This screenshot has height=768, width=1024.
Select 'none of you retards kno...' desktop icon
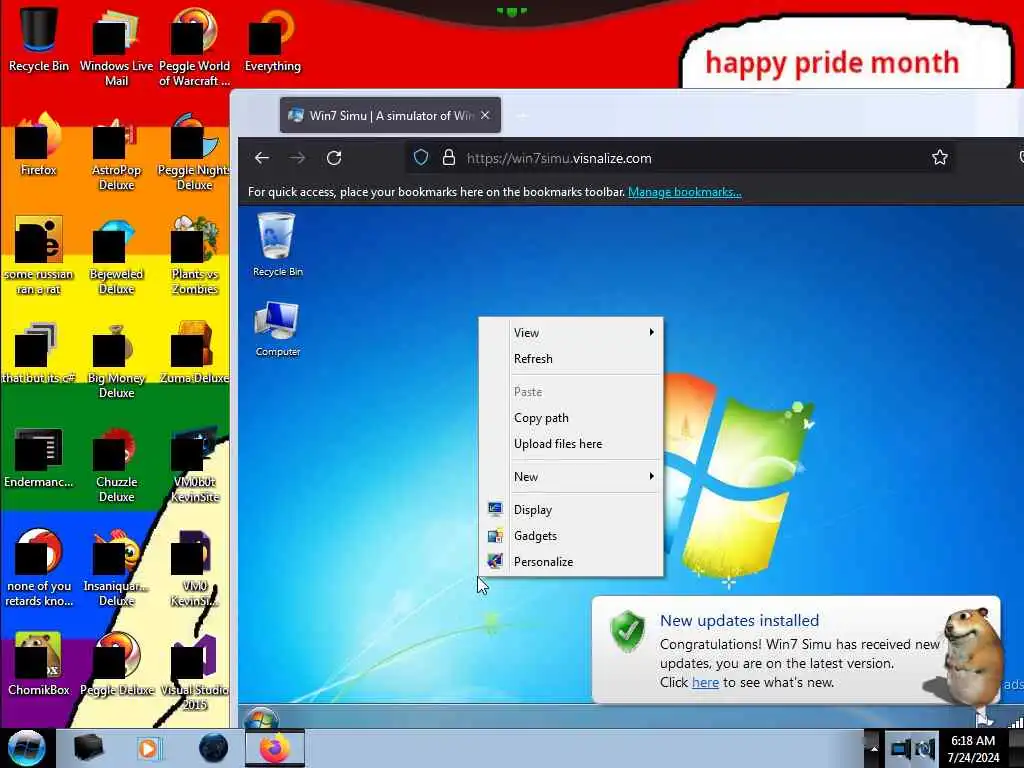(x=39, y=567)
